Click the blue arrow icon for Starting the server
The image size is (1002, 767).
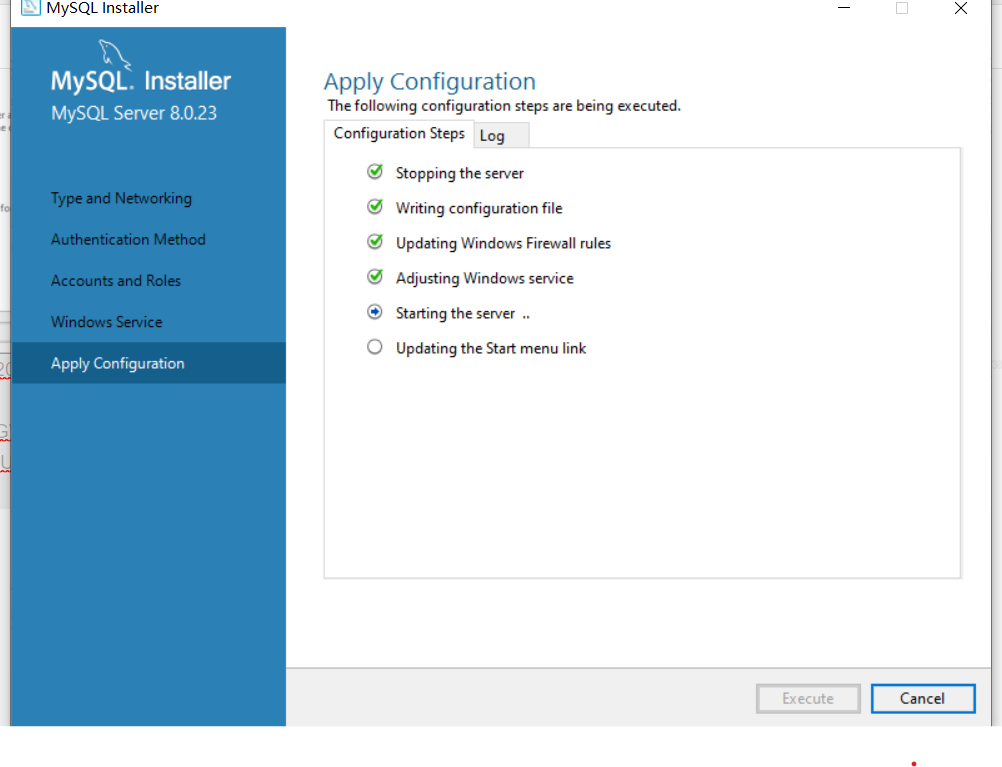tap(375, 312)
